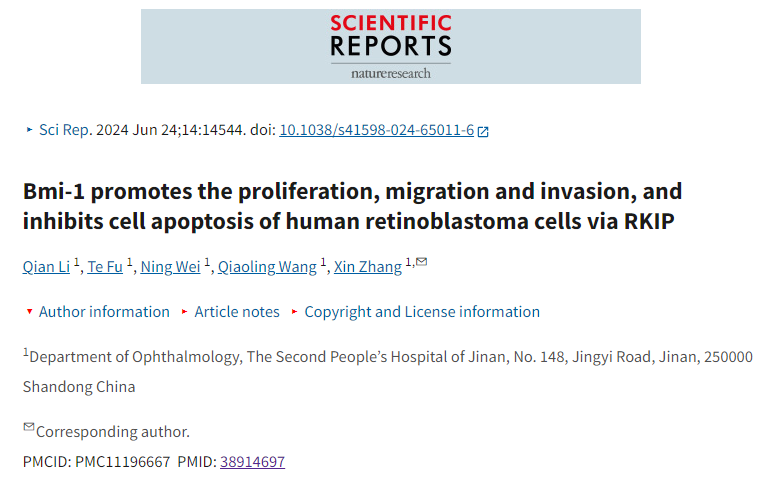Viewport: 776px width, 485px height.
Task: Expand the Article notes section
Action: (x=231, y=312)
